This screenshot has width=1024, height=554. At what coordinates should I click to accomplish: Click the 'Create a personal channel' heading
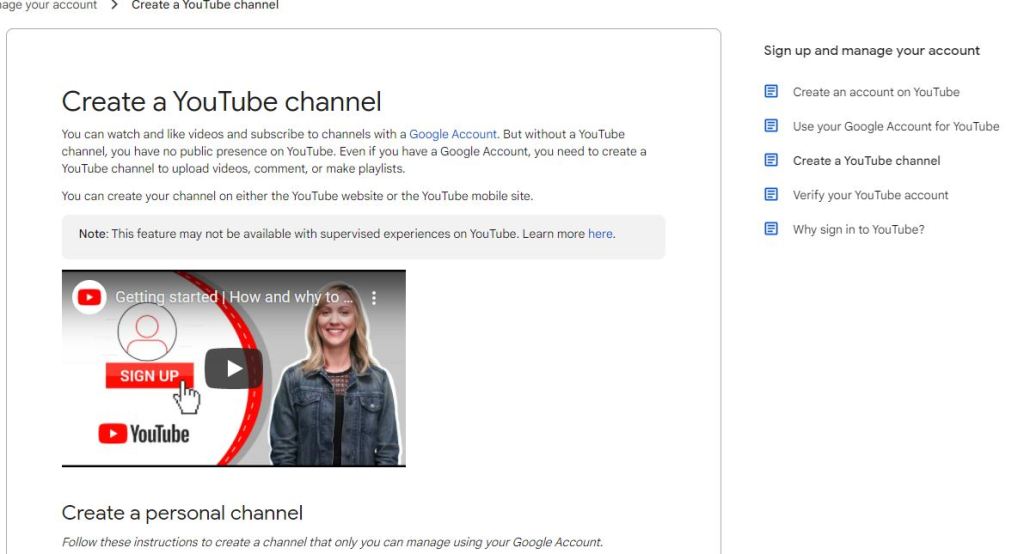click(x=182, y=513)
